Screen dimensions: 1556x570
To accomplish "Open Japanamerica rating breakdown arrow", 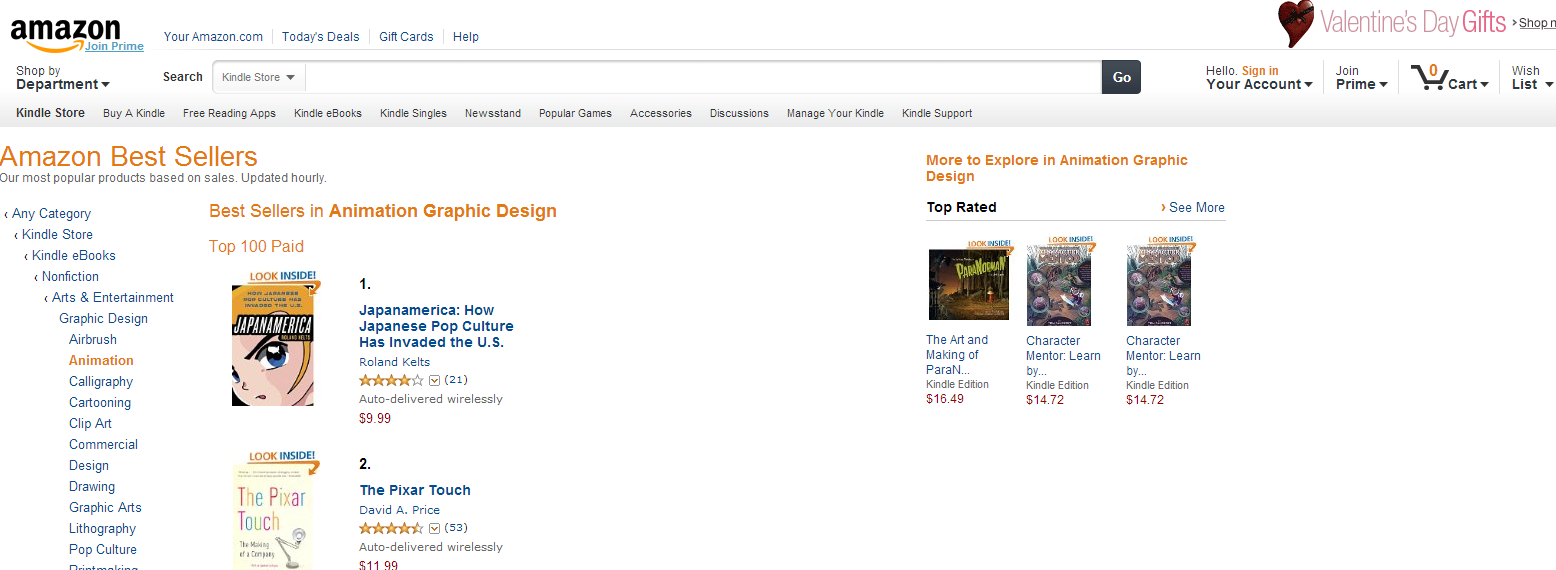I will [434, 380].
